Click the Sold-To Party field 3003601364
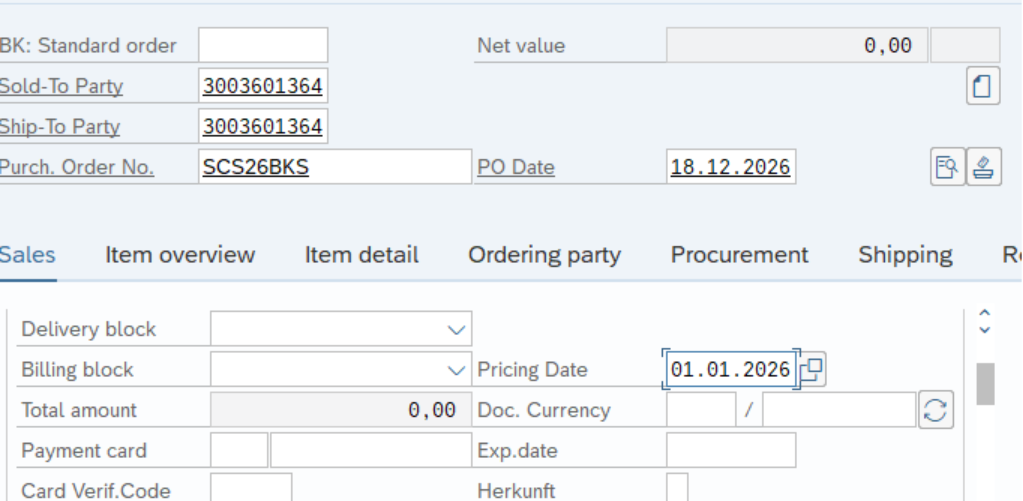Screen dimensions: 1023x501 pos(263,85)
